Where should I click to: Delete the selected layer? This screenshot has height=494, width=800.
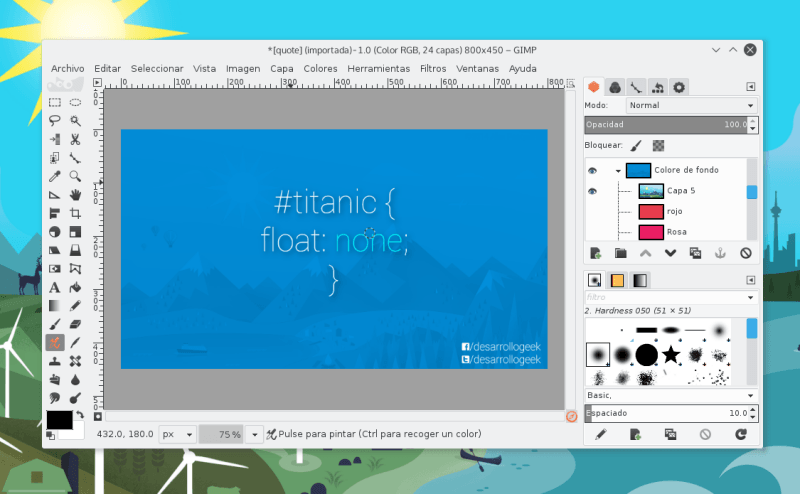745,253
